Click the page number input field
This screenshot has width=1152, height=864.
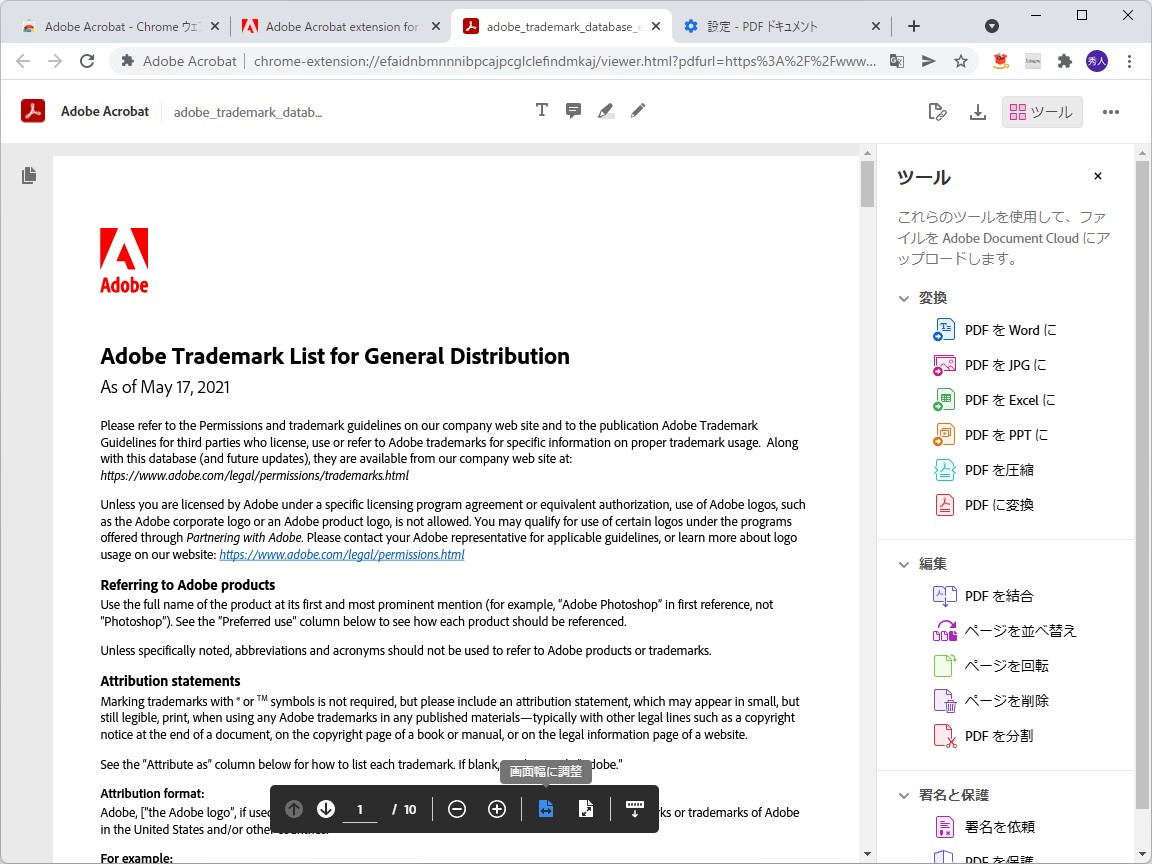360,809
